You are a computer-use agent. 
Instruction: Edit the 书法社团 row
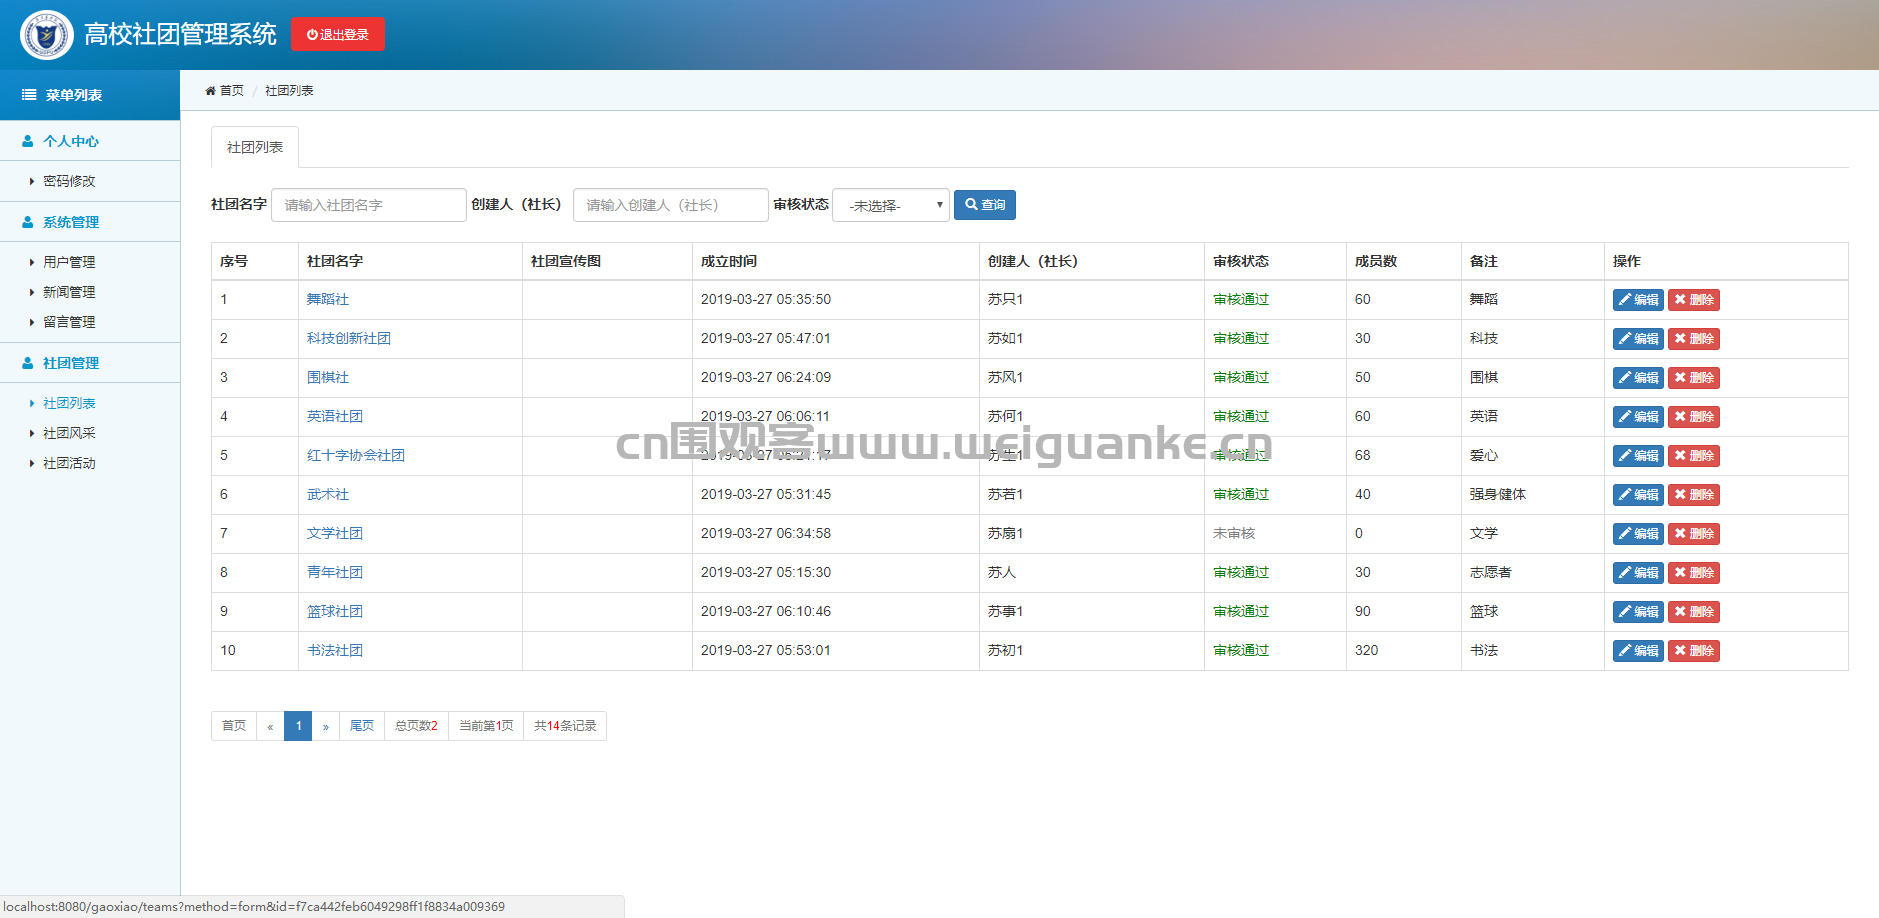tap(1638, 651)
